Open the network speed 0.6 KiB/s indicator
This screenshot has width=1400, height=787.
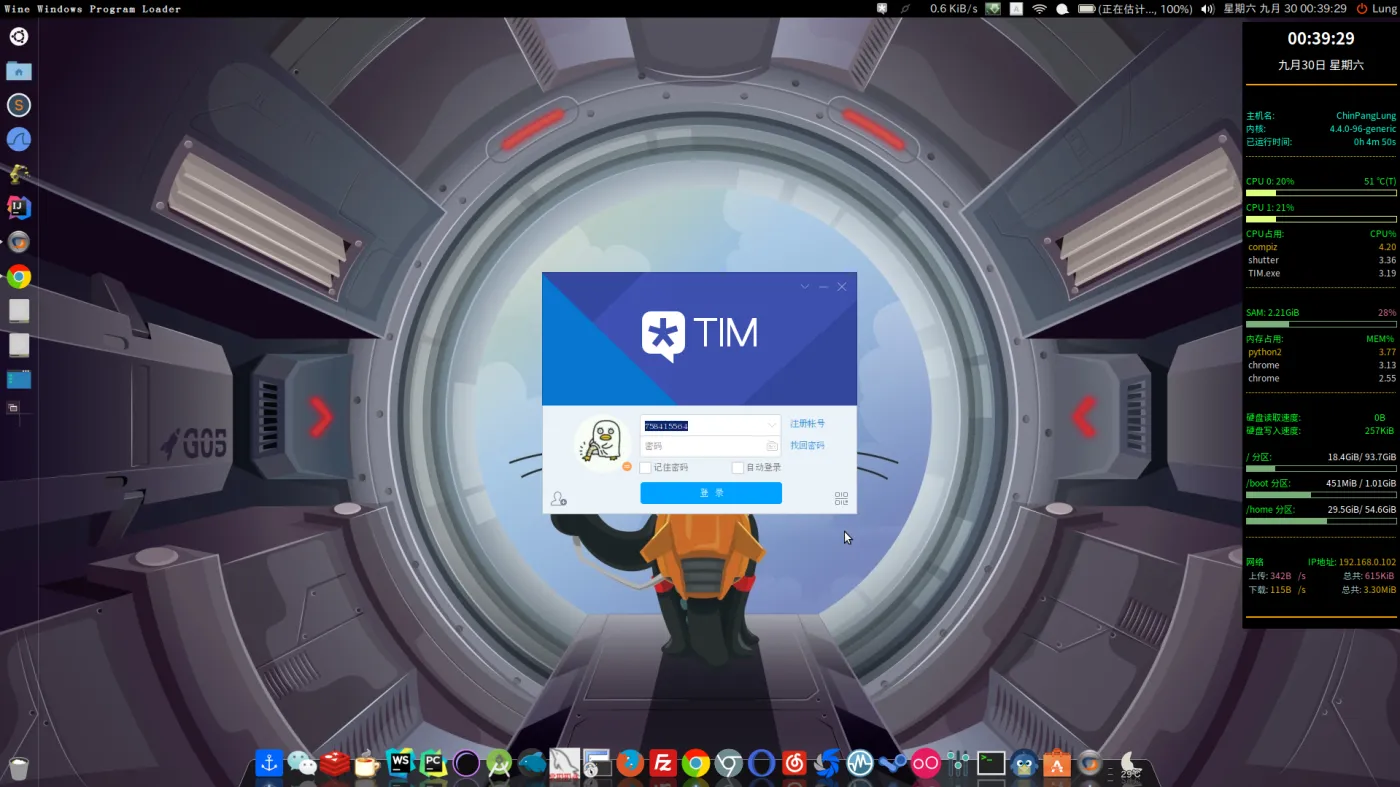click(954, 9)
